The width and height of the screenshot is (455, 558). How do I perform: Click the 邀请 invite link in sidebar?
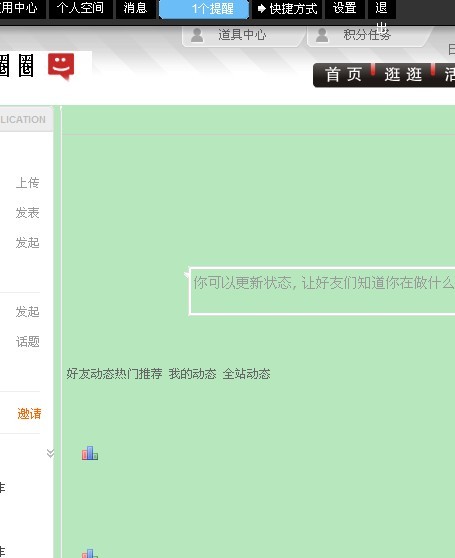[x=29, y=414]
